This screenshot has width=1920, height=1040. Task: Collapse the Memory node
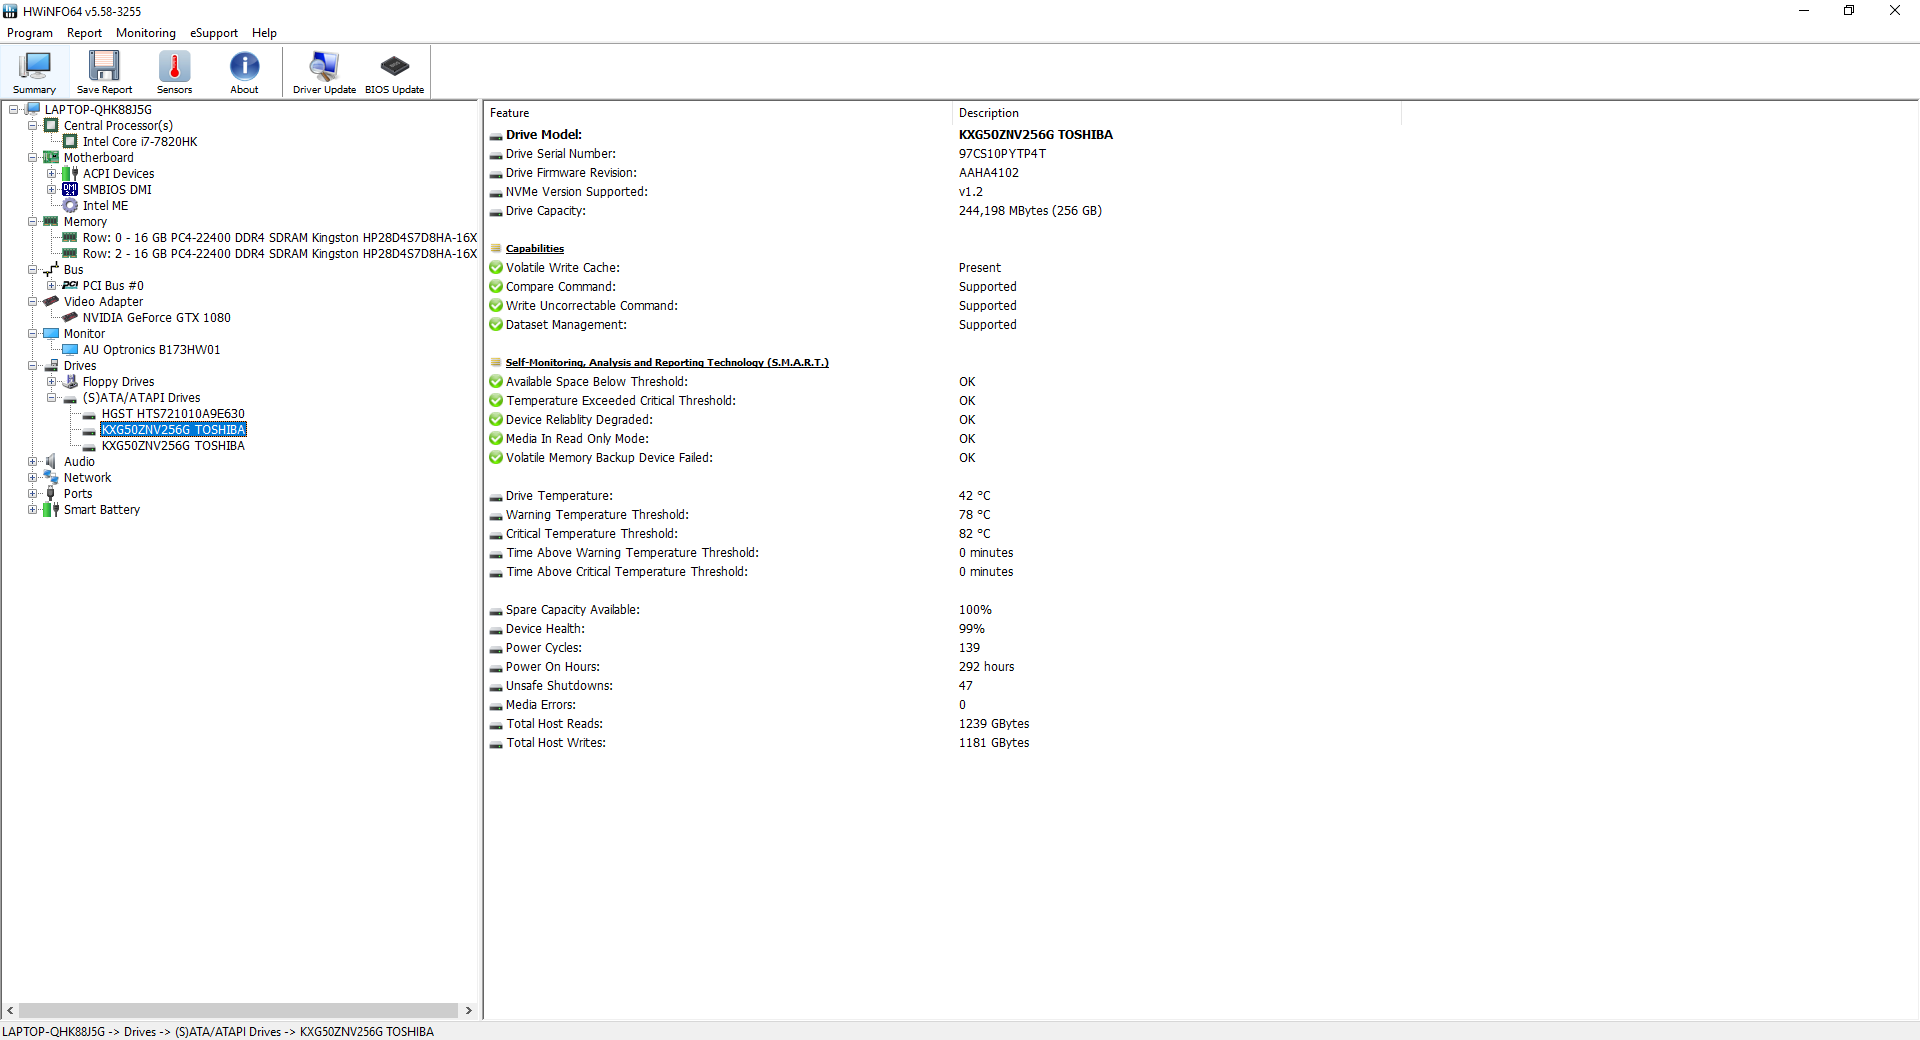pyautogui.click(x=33, y=222)
